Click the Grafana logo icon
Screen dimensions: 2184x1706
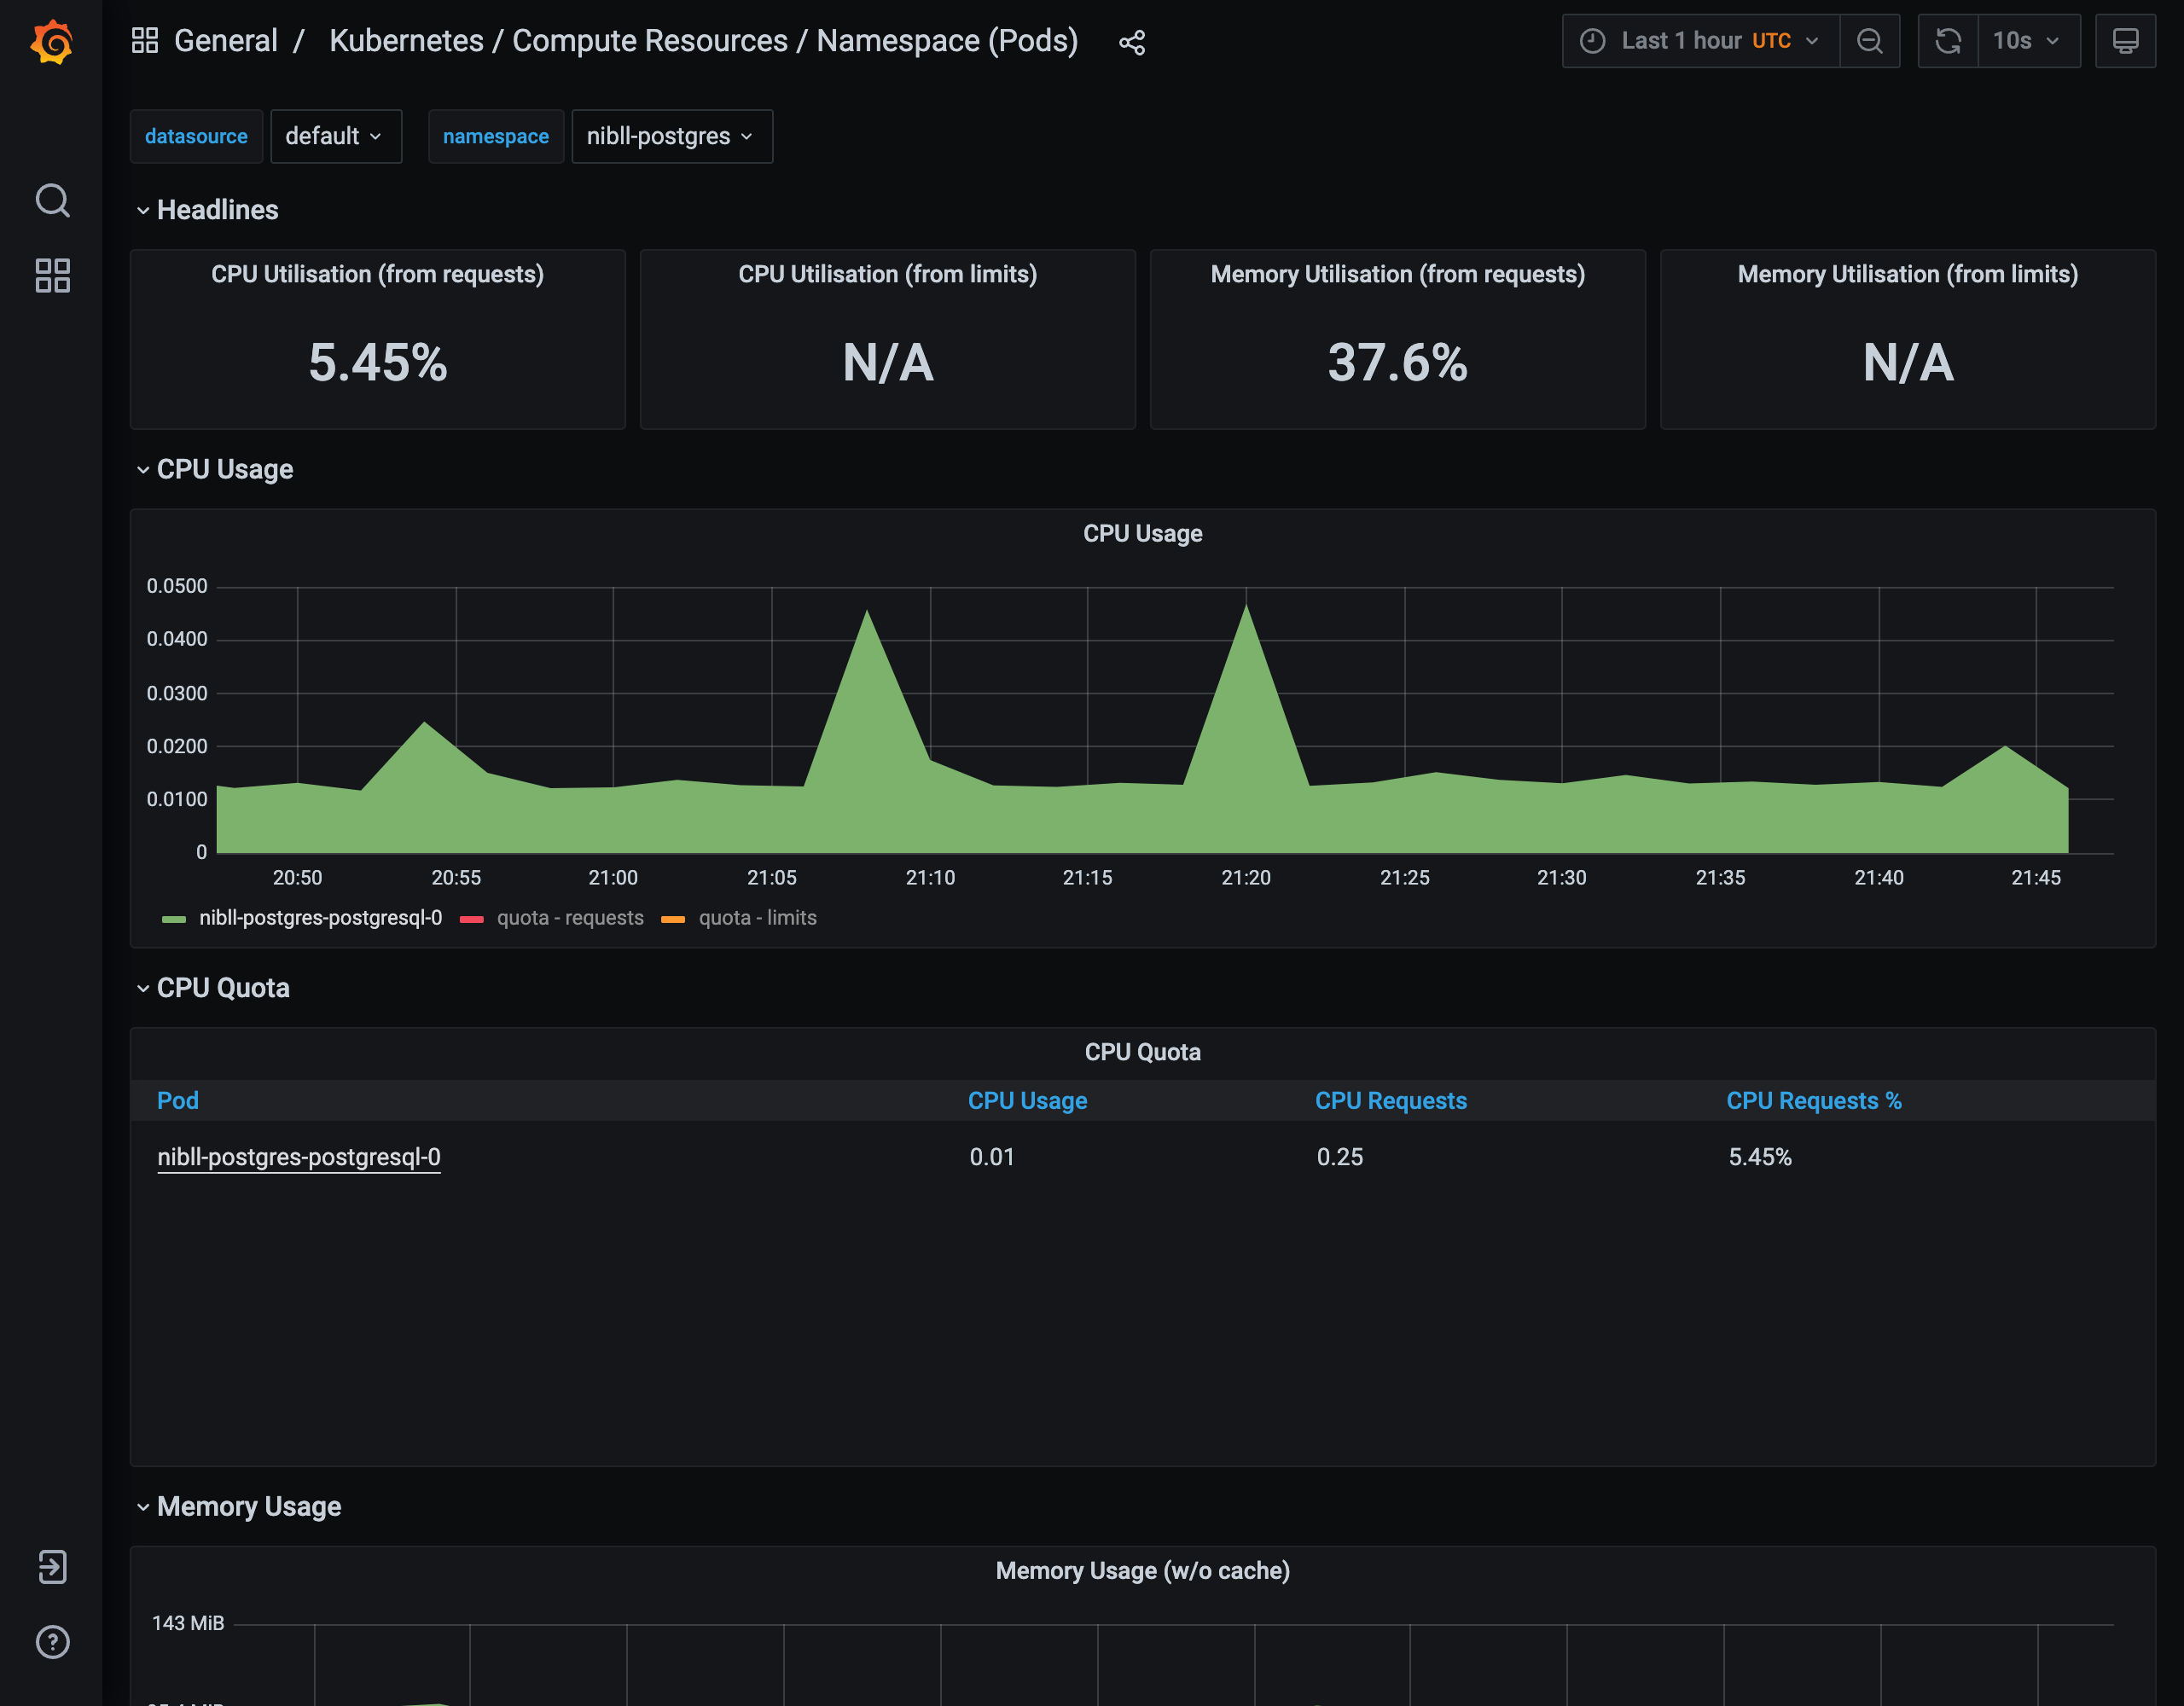(x=51, y=42)
